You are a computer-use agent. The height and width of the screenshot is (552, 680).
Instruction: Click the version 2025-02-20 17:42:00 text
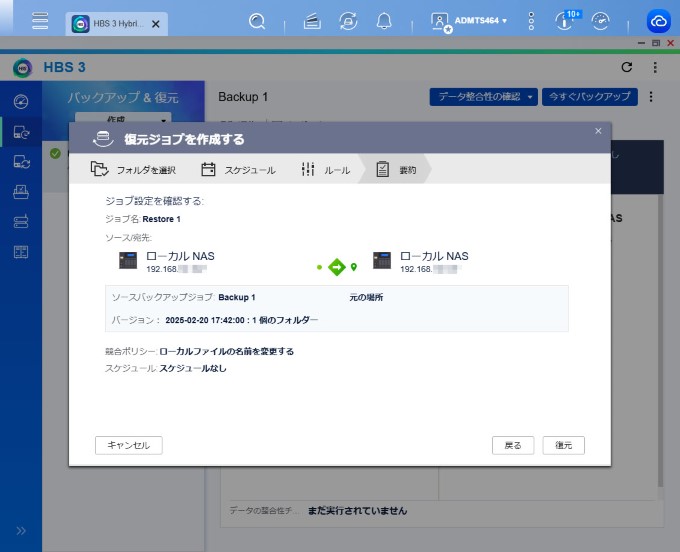(x=205, y=320)
